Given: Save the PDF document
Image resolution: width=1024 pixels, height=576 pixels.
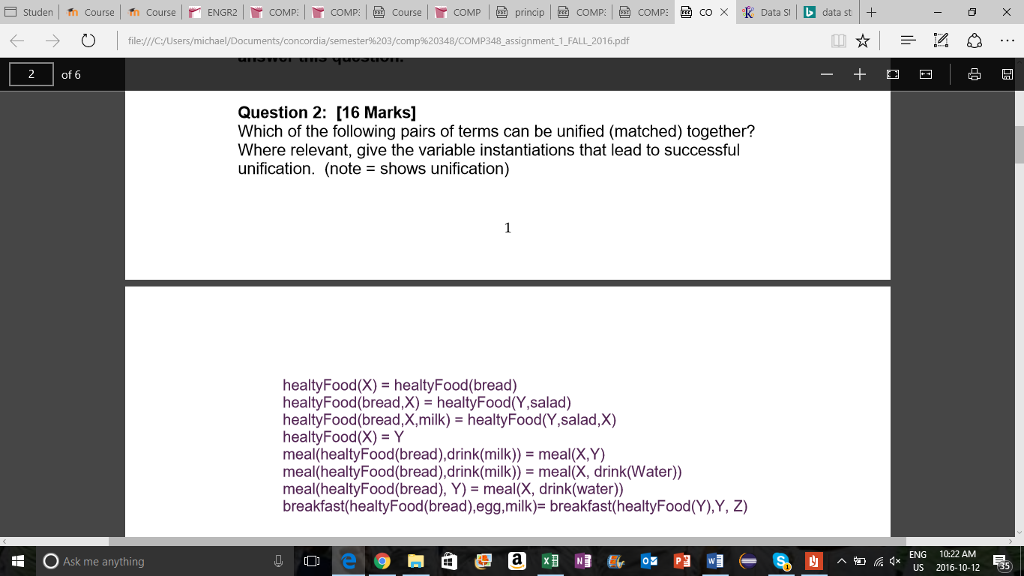Looking at the screenshot, I should [x=1007, y=74].
